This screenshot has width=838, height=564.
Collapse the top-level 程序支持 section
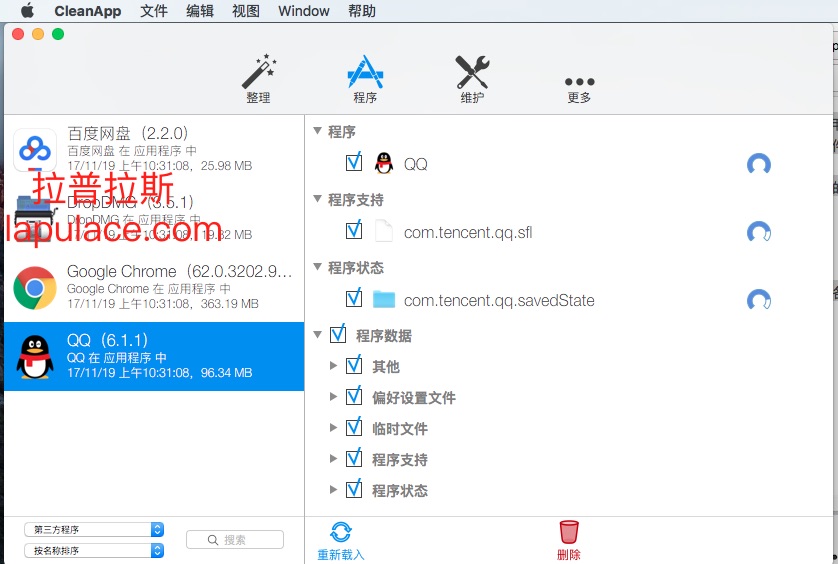click(317, 199)
